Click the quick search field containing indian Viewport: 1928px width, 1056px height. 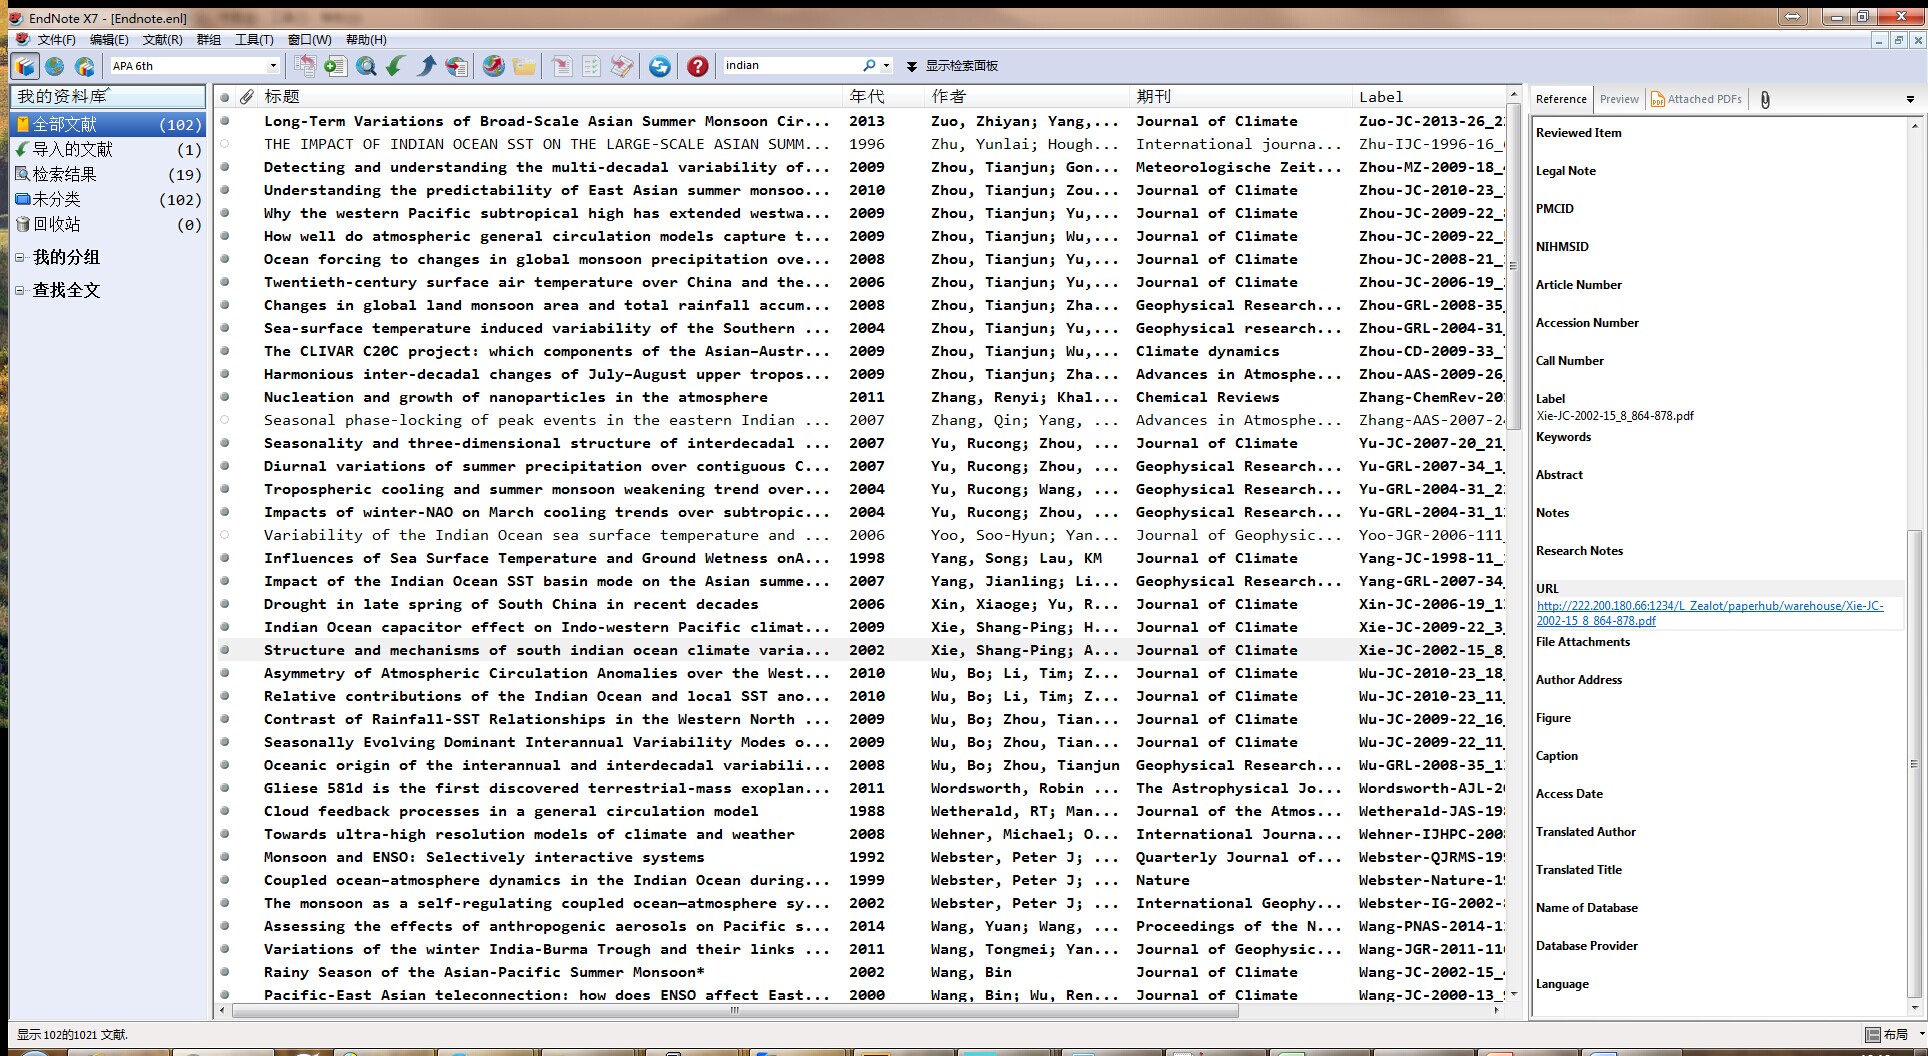(790, 66)
